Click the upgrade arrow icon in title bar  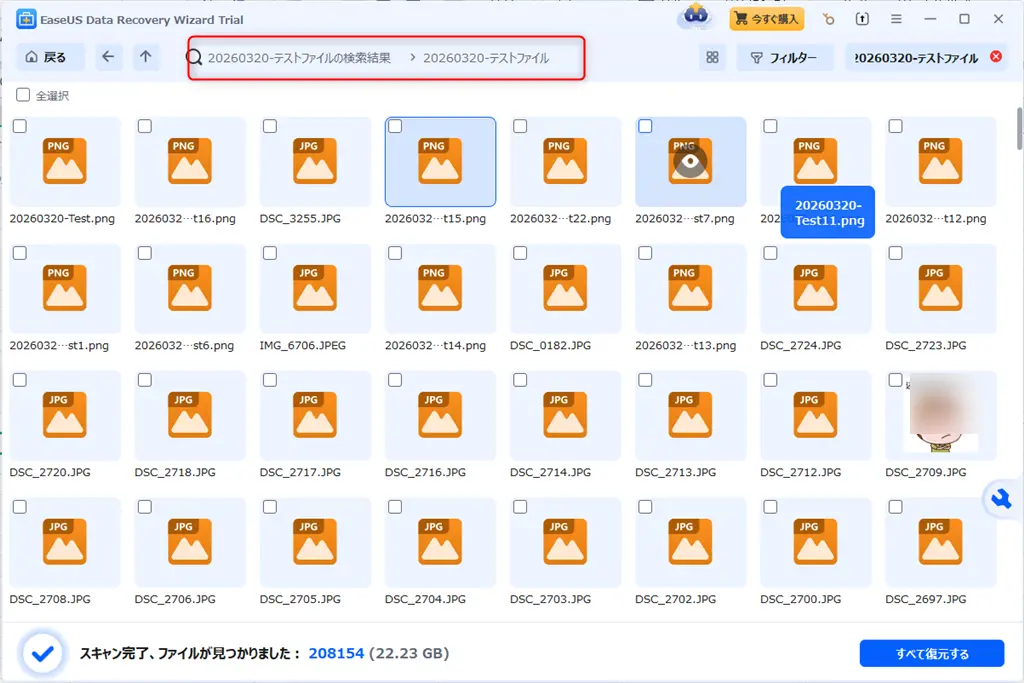tap(862, 19)
